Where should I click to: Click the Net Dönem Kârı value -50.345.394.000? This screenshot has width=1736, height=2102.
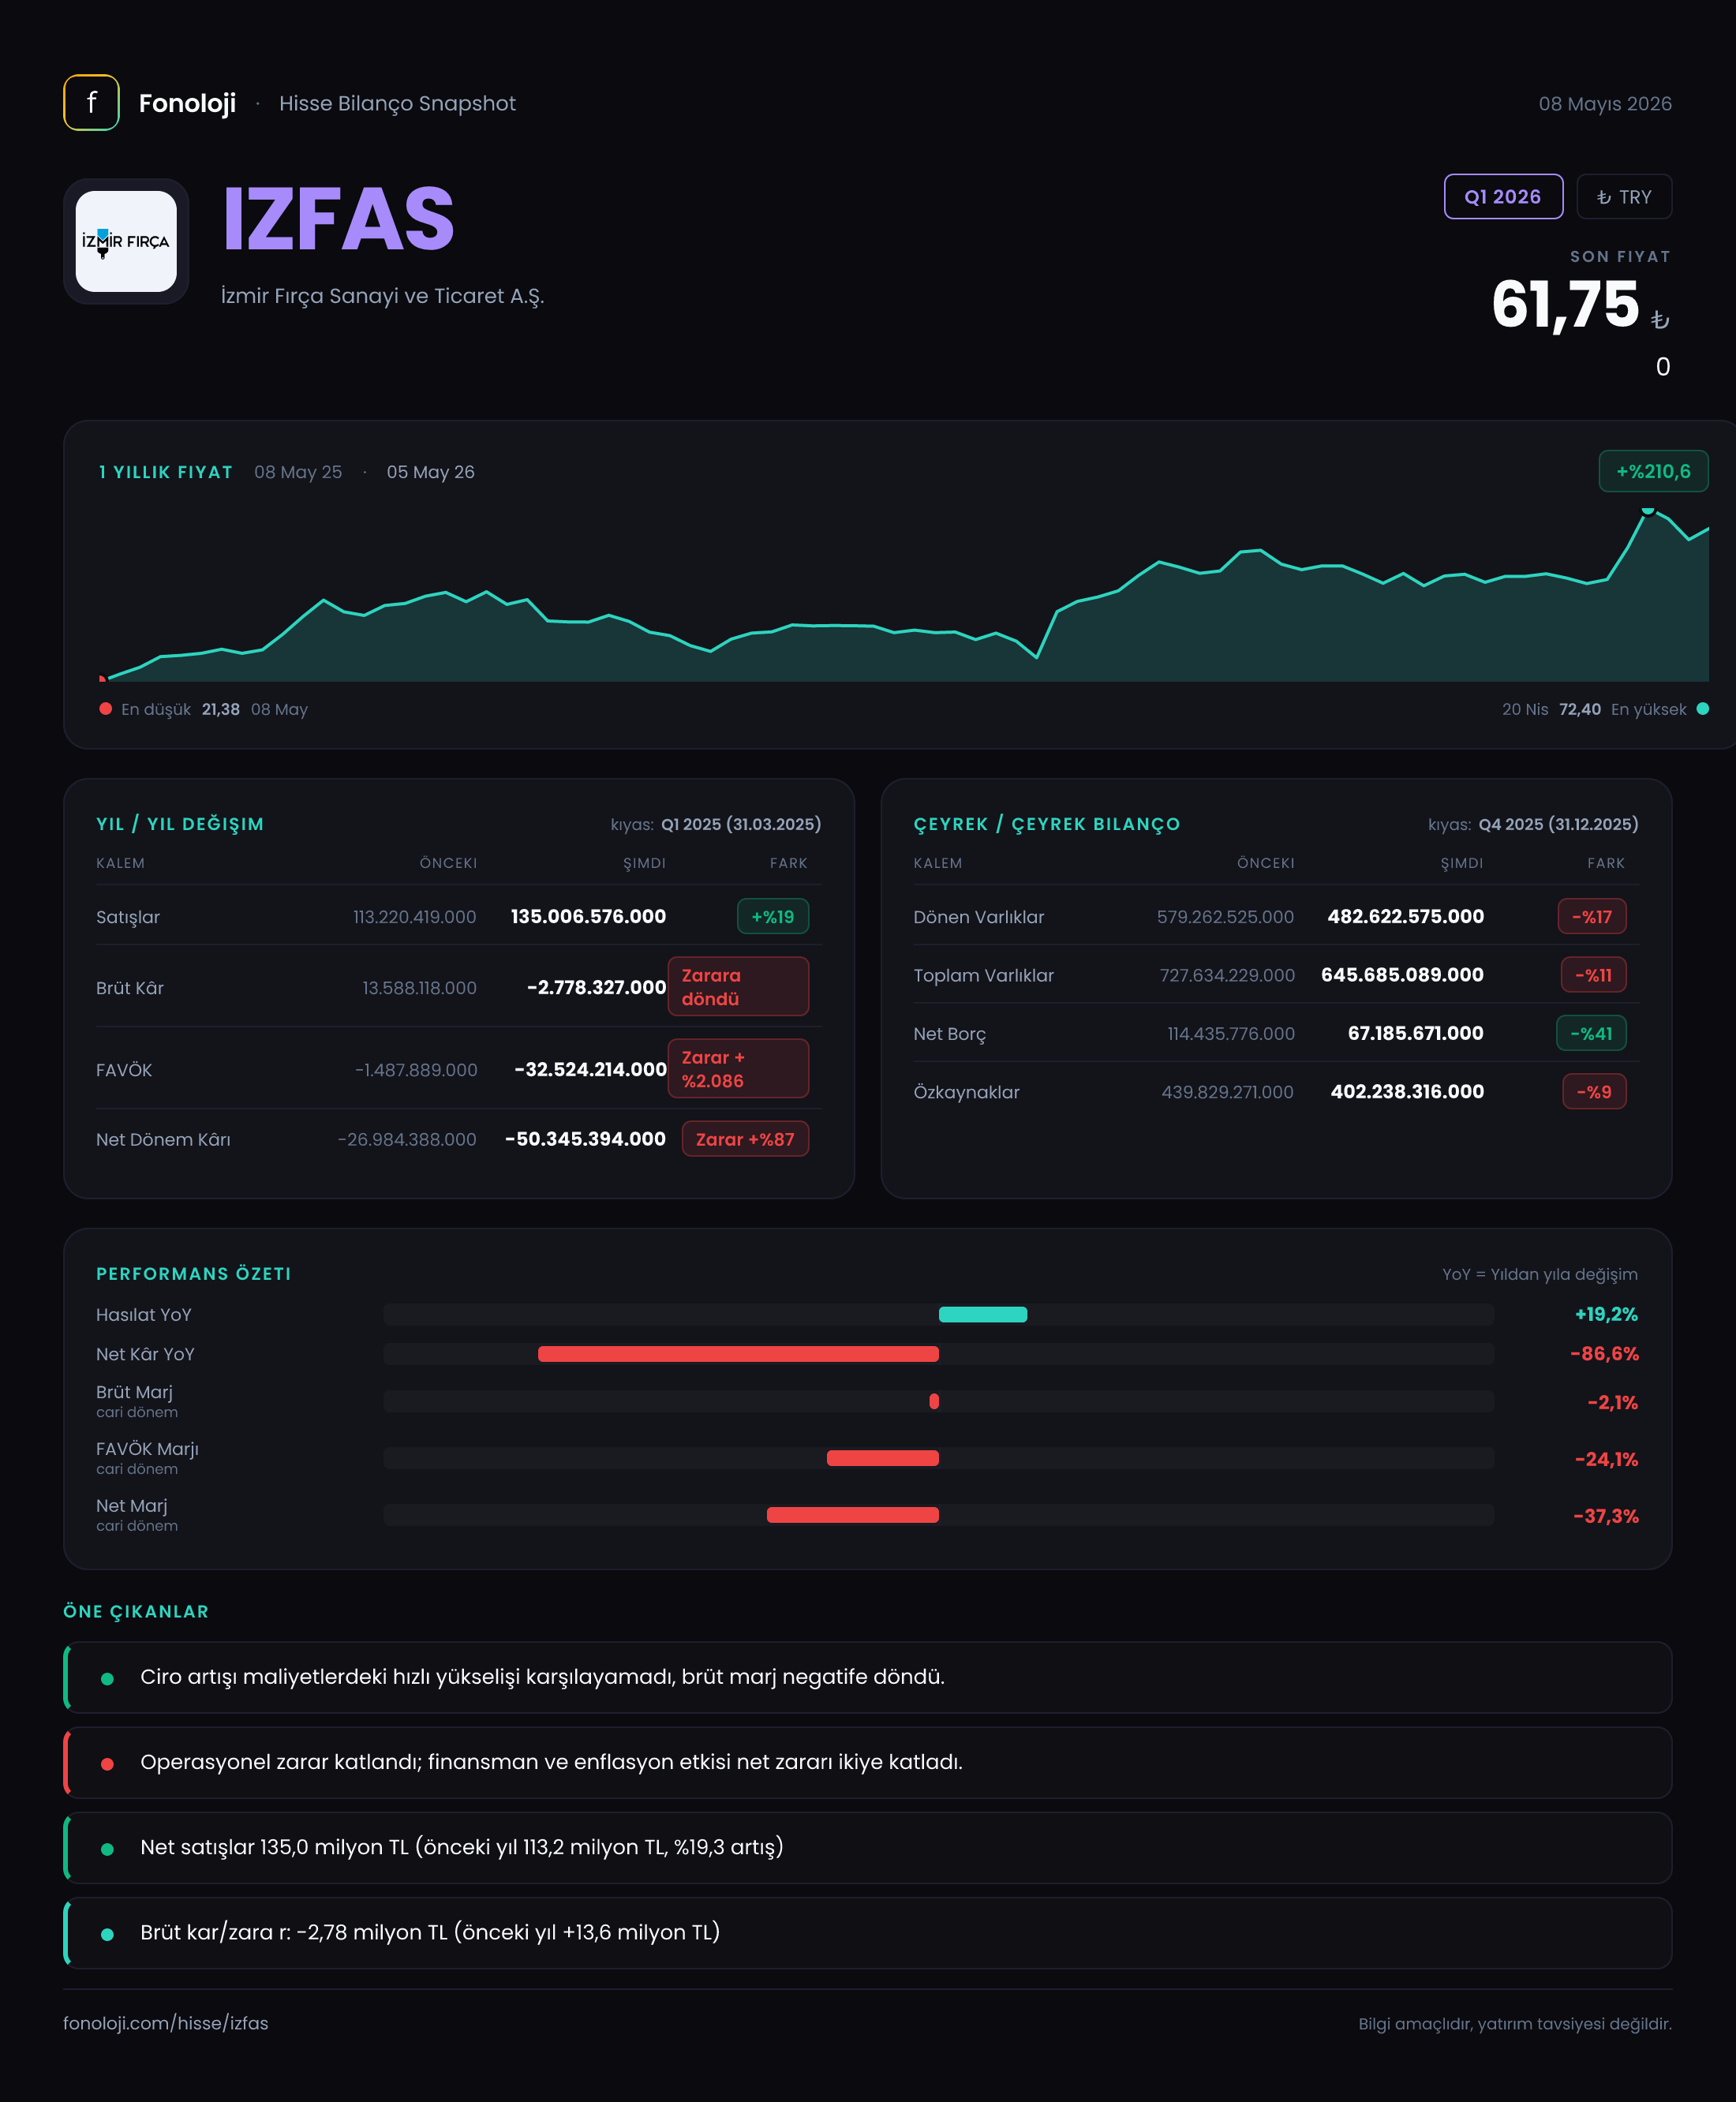pyautogui.click(x=585, y=1139)
